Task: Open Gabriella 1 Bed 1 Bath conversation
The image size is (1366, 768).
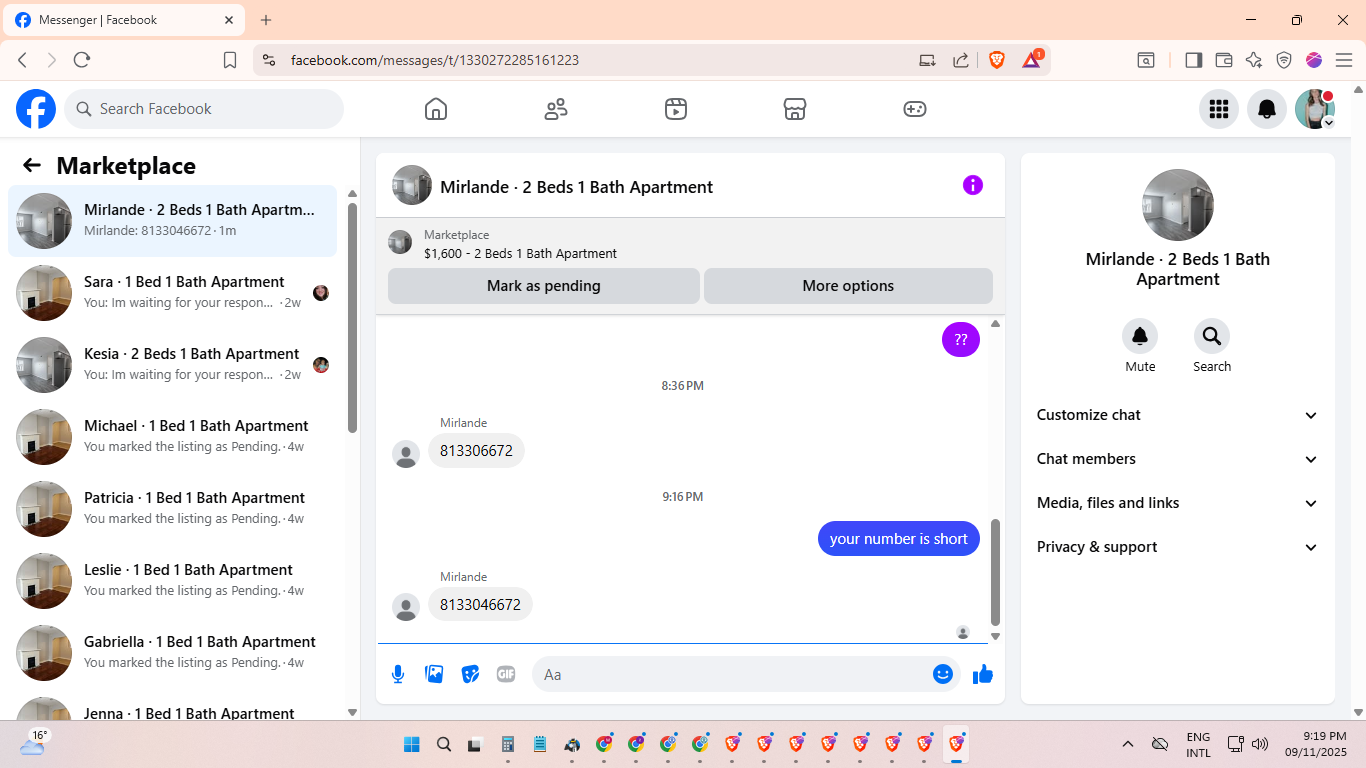Action: pyautogui.click(x=172, y=653)
